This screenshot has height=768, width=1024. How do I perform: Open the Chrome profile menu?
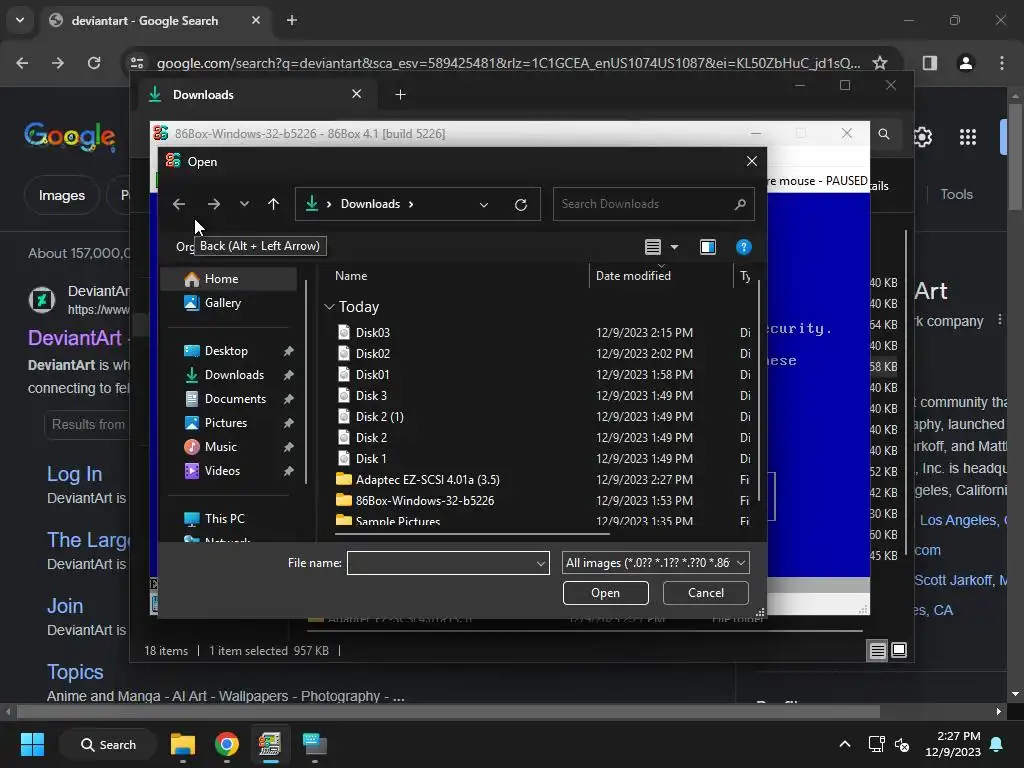[x=965, y=63]
